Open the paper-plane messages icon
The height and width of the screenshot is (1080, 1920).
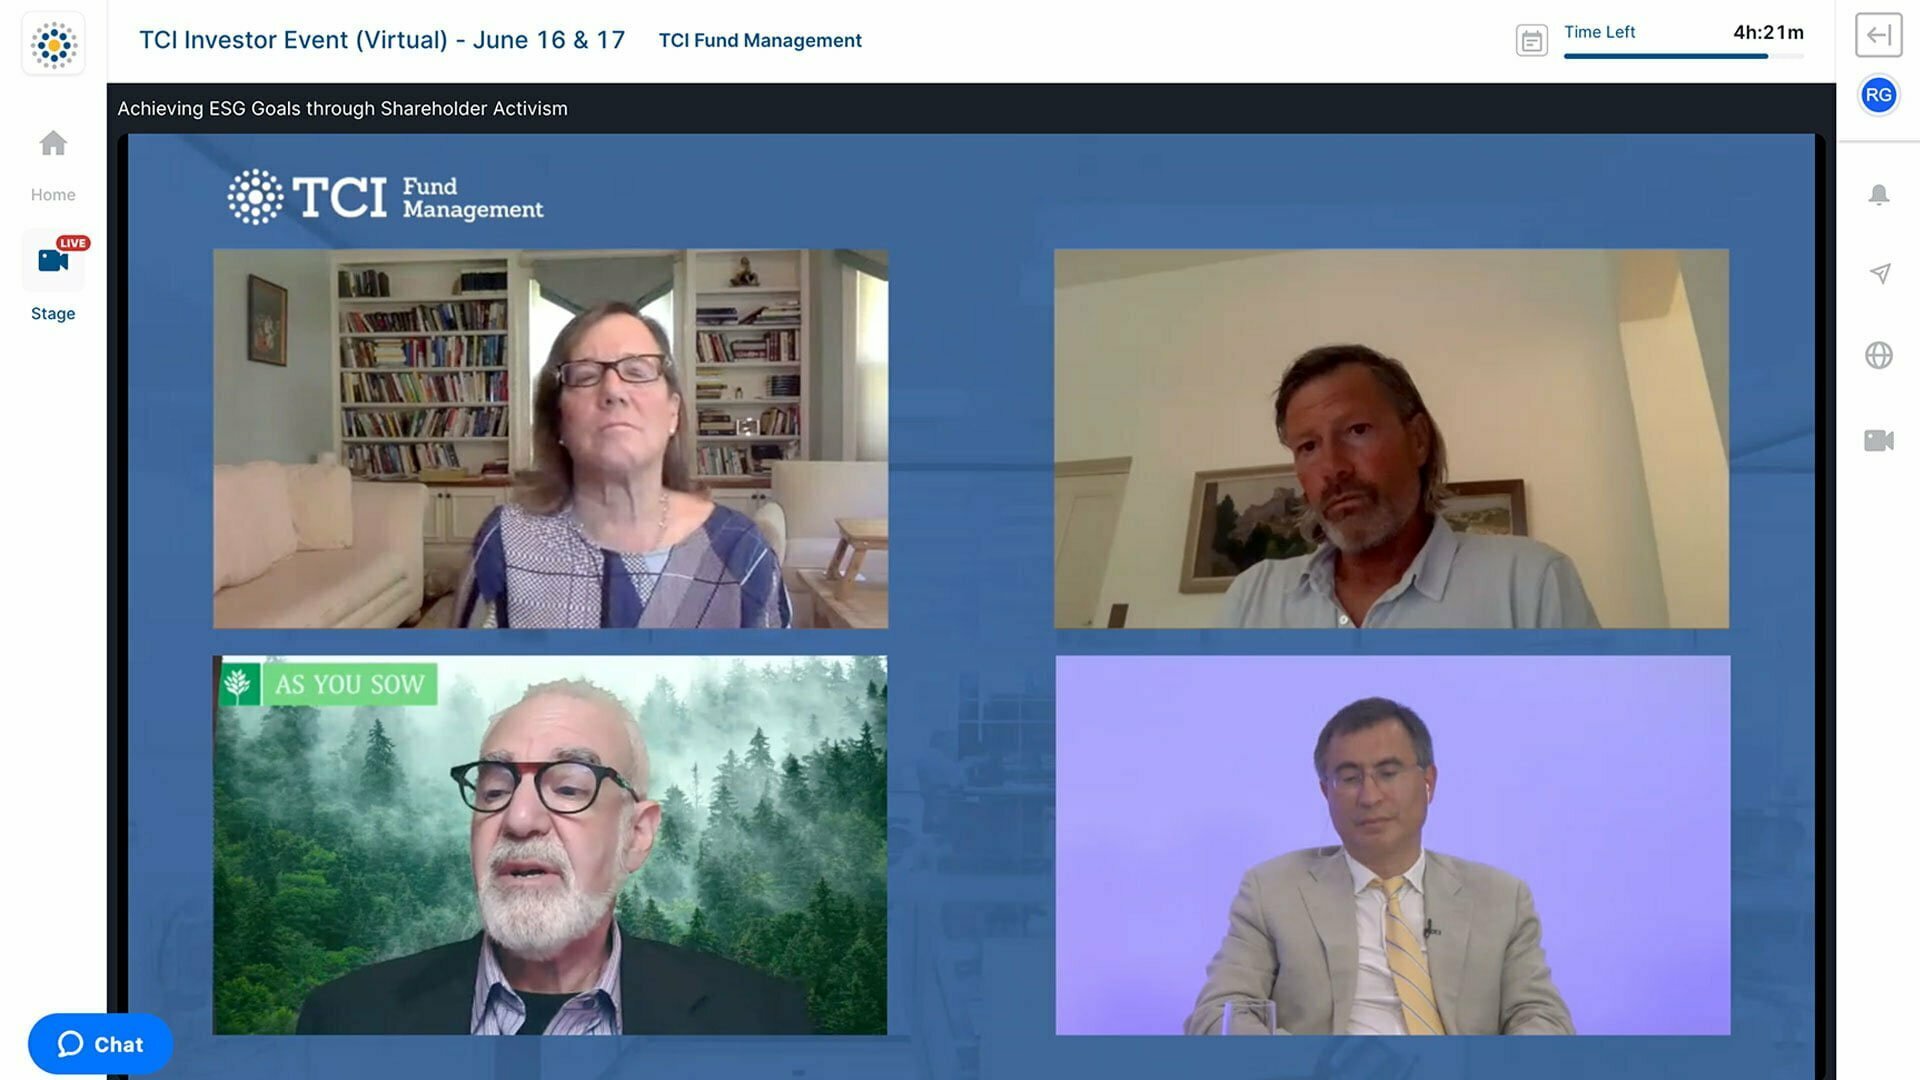(x=1880, y=273)
